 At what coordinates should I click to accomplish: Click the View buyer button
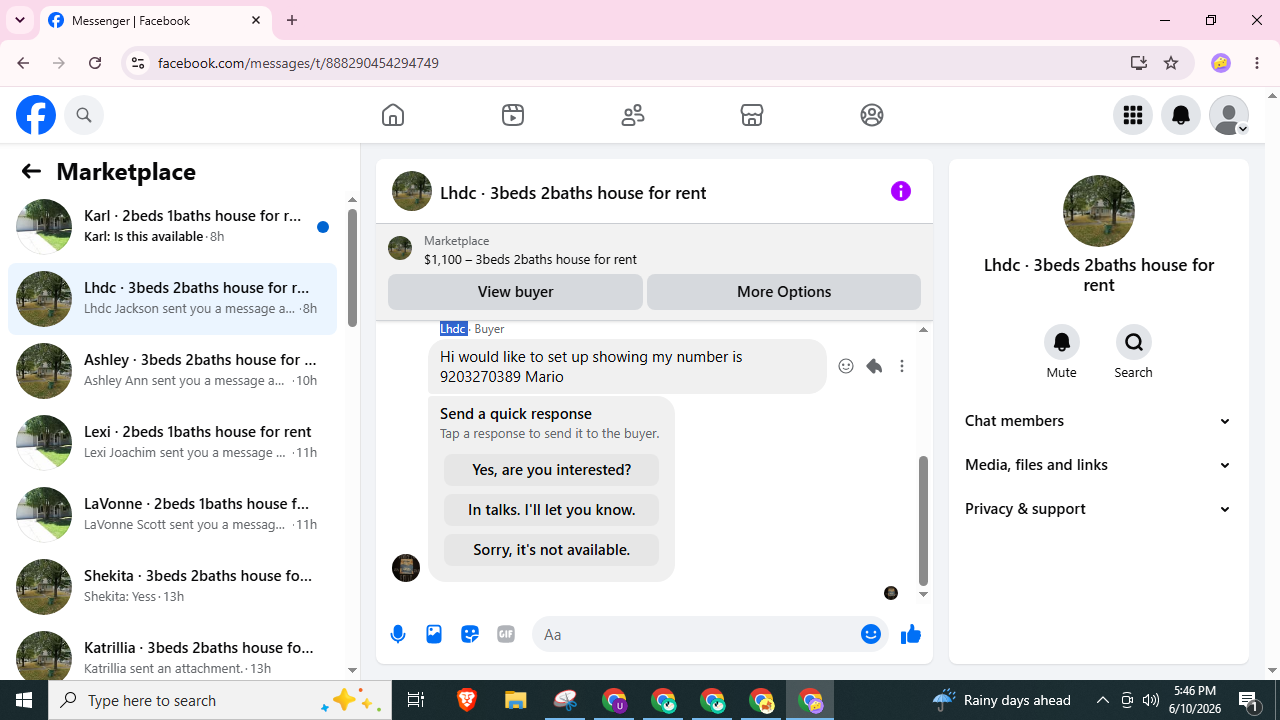pyautogui.click(x=515, y=292)
